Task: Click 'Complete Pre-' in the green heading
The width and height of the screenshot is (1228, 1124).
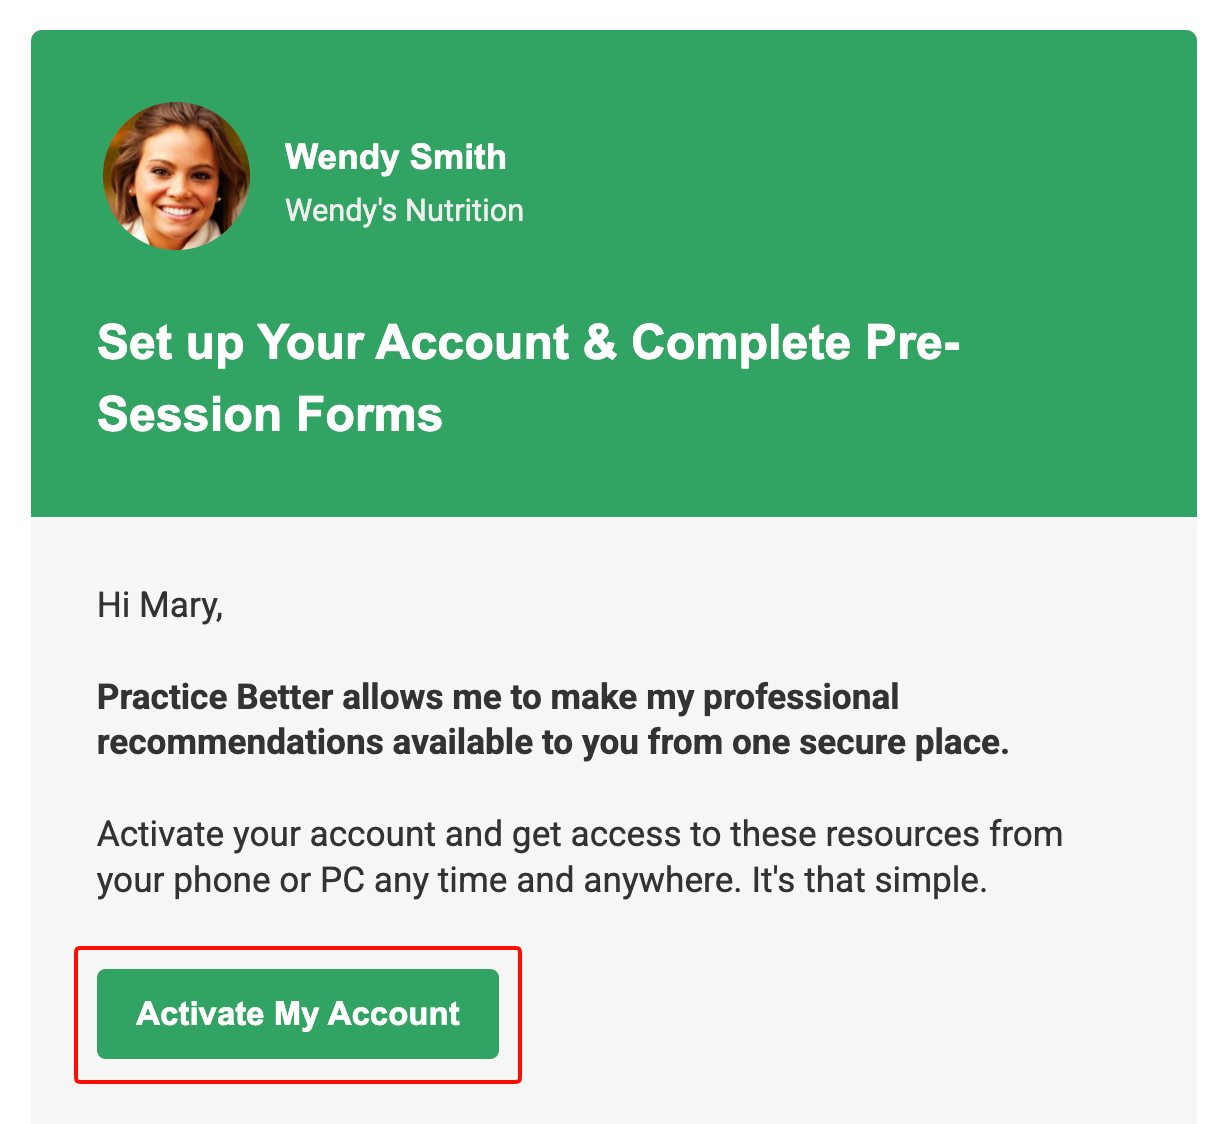Action: [x=795, y=342]
